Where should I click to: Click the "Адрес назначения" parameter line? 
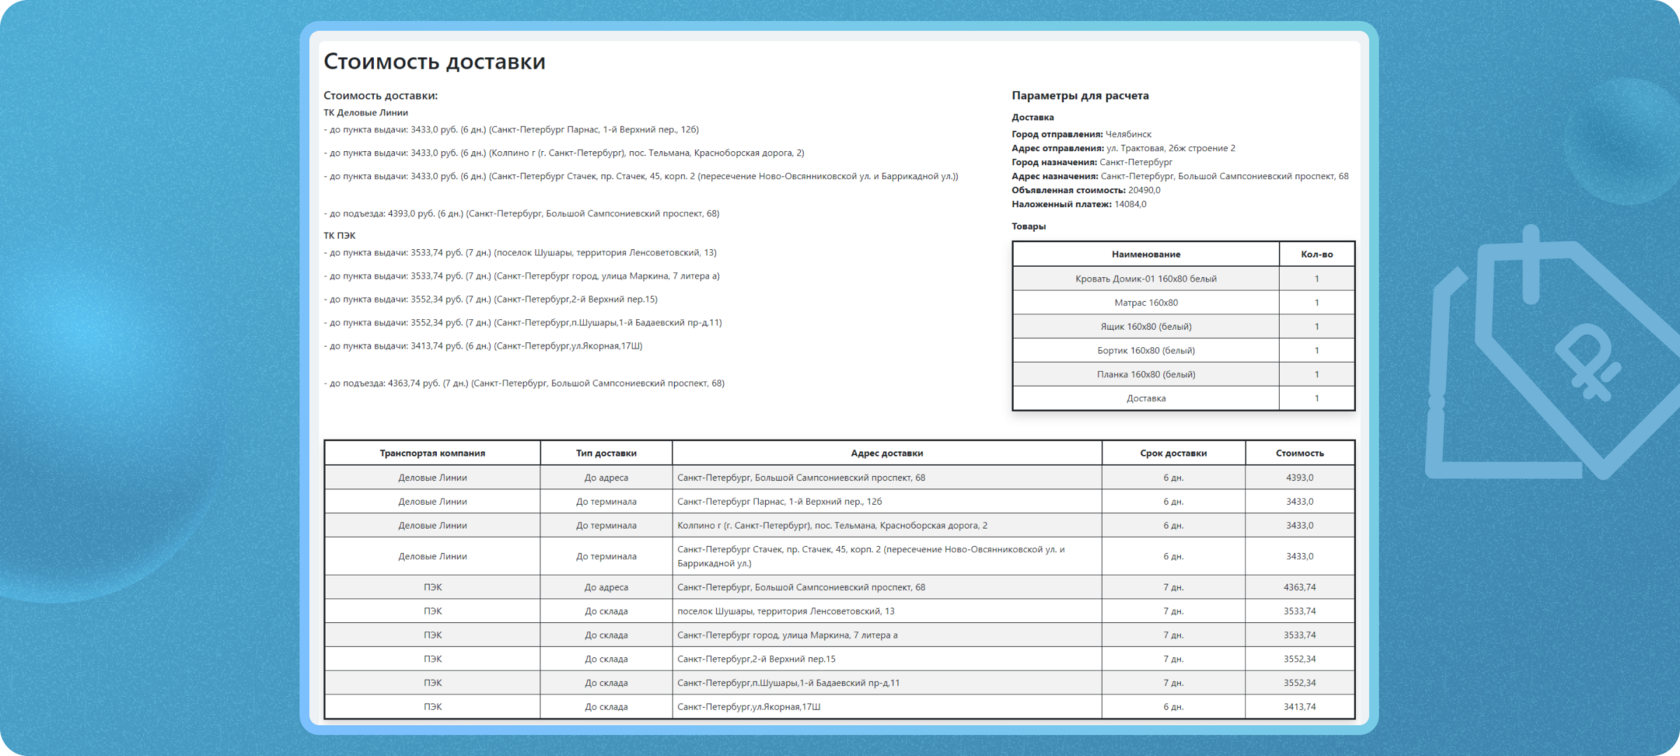(x=1180, y=176)
